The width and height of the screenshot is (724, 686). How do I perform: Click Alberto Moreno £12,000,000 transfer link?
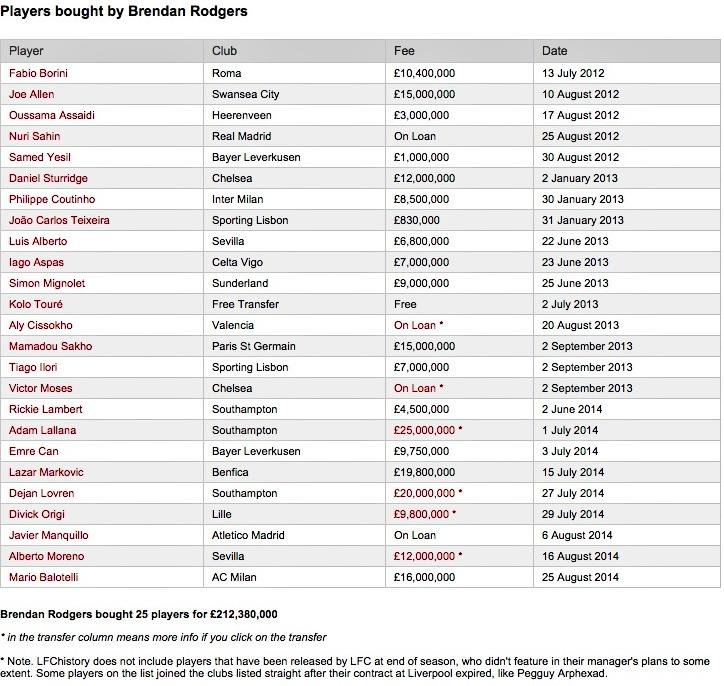[x=424, y=556]
